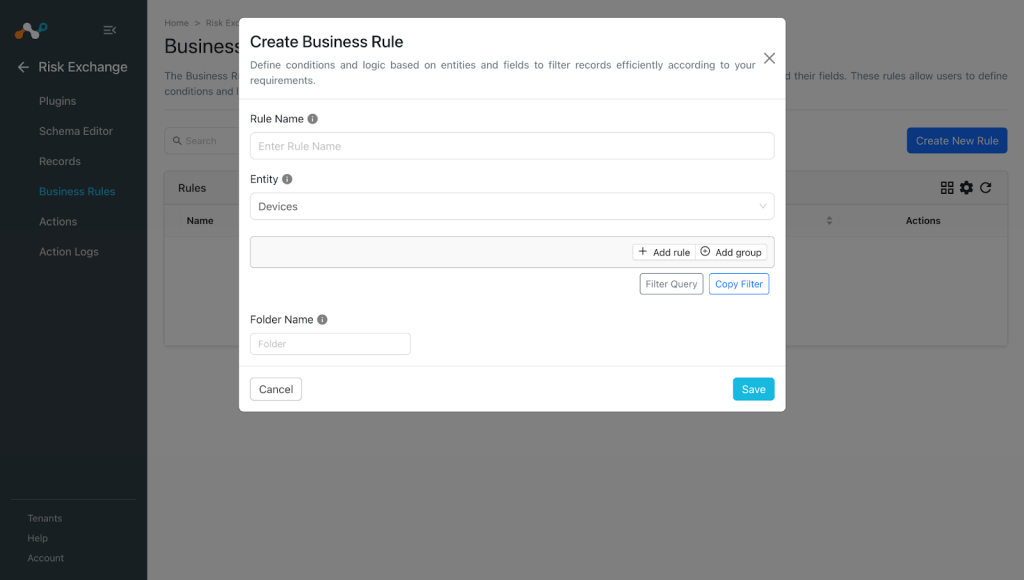Save the business rule
Viewport: 1024px width, 580px height.
754,389
